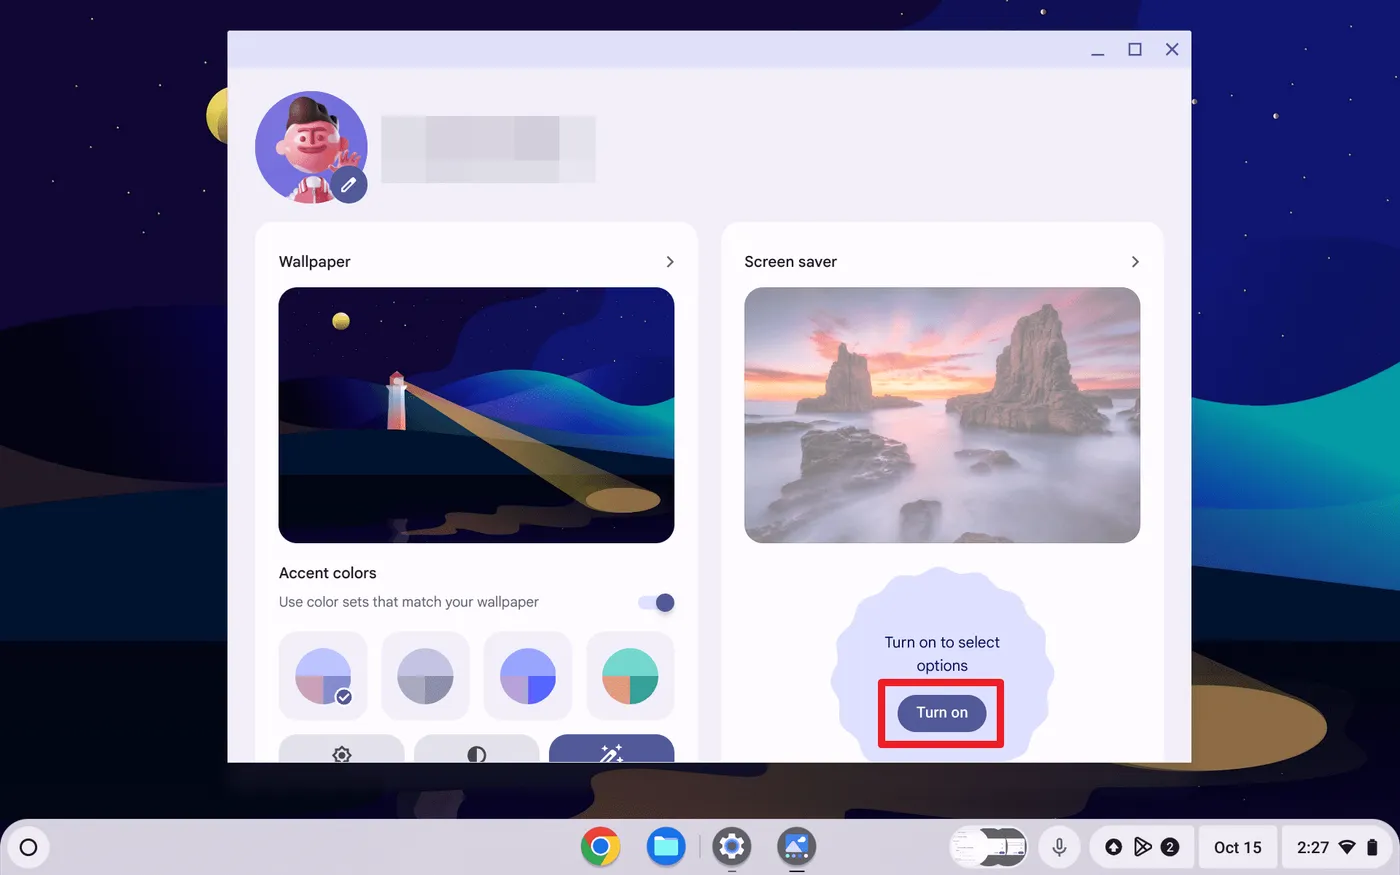Click the rocky coast screen saver preview
The height and width of the screenshot is (875, 1400).
[x=942, y=415]
